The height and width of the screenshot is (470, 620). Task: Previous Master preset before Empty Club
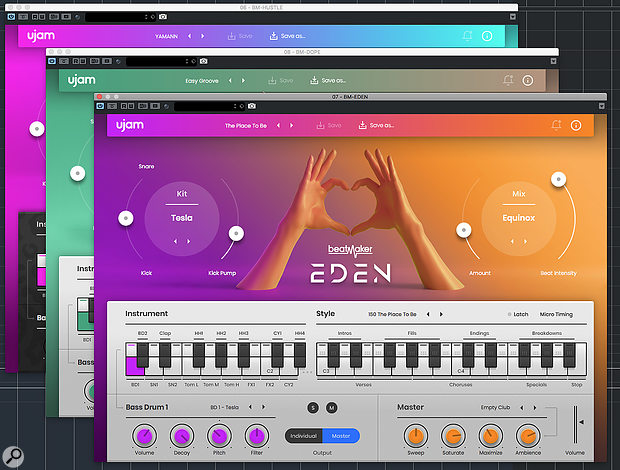click(x=522, y=408)
